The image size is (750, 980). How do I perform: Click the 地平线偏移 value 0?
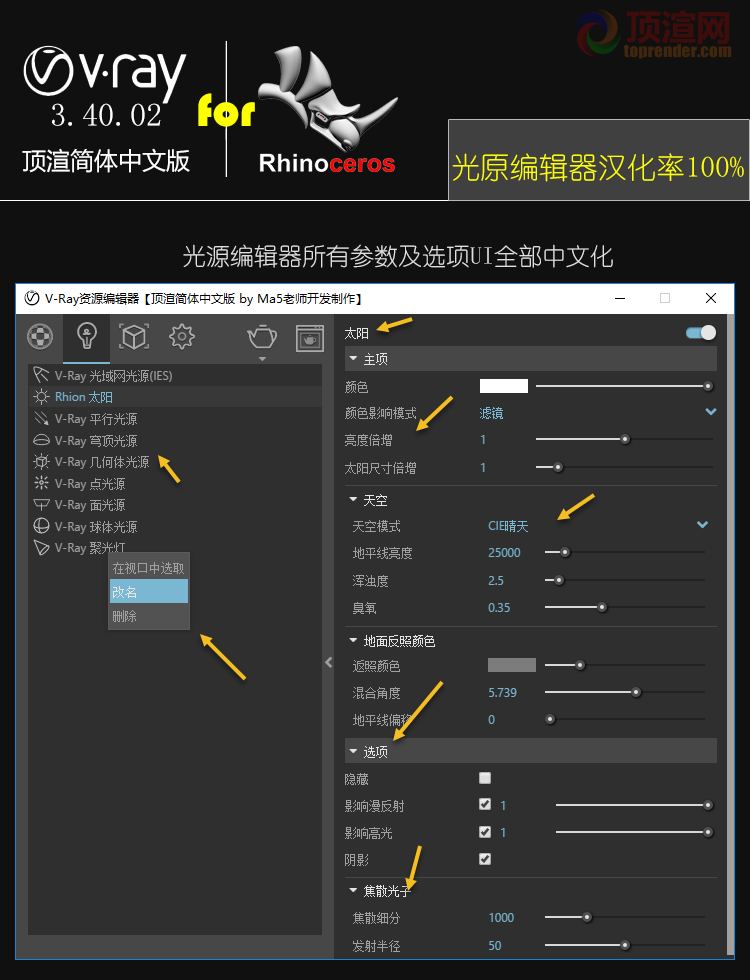tap(491, 720)
